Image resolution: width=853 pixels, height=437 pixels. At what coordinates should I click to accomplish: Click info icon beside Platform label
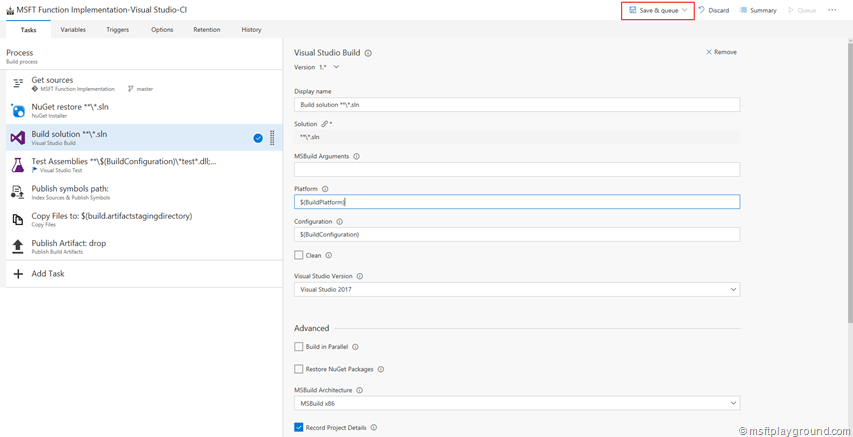(x=325, y=189)
